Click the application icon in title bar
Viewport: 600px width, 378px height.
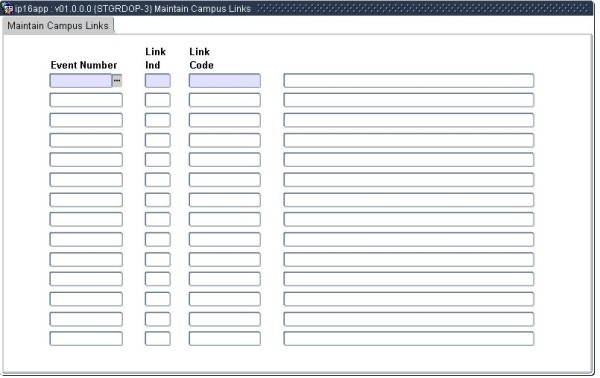(7, 8)
